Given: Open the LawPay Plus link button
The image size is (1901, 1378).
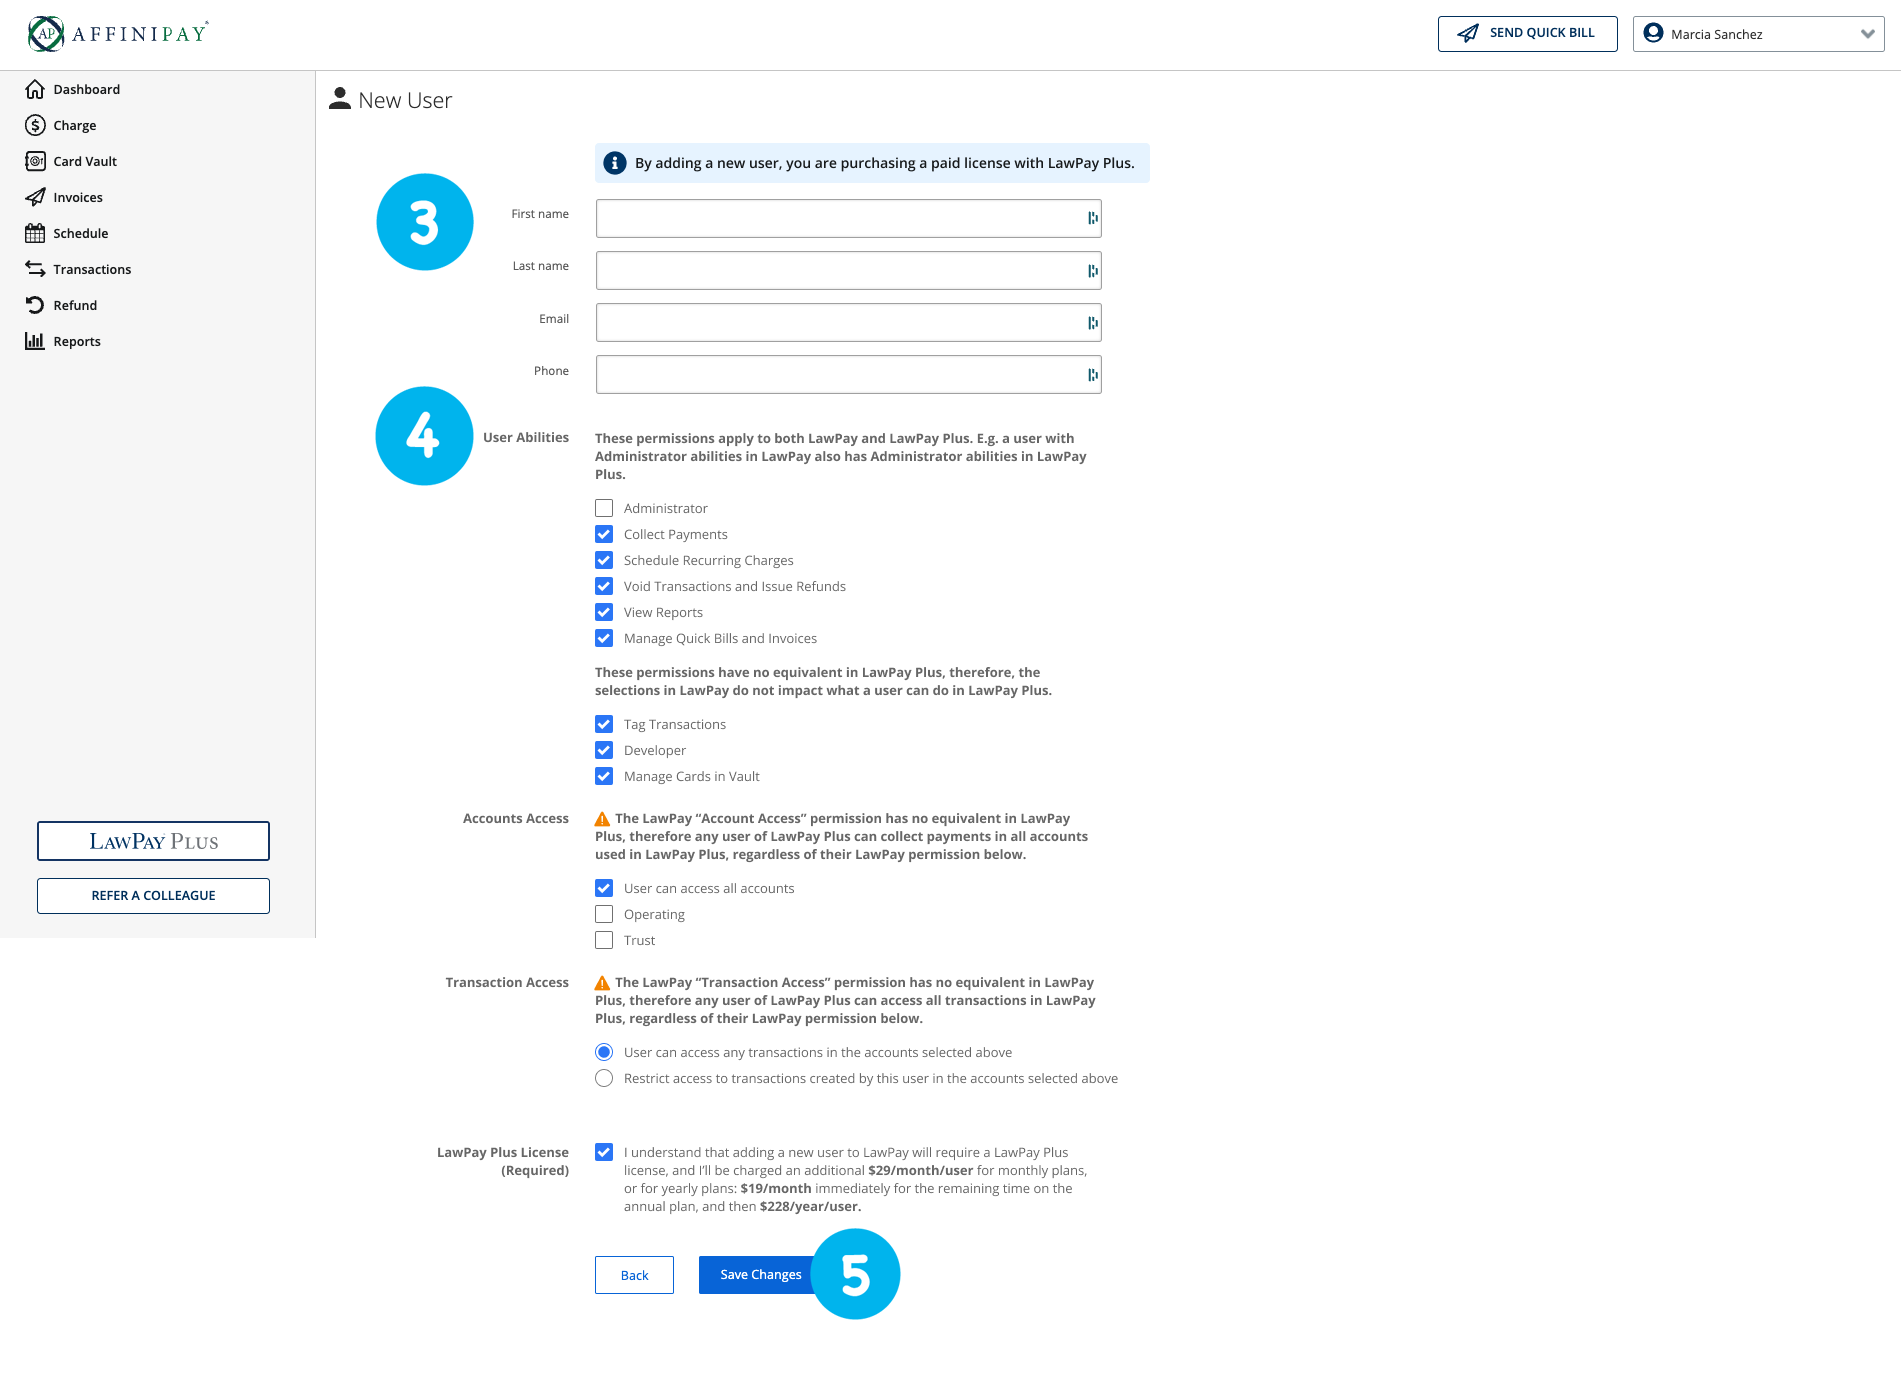Looking at the screenshot, I should pos(153,841).
